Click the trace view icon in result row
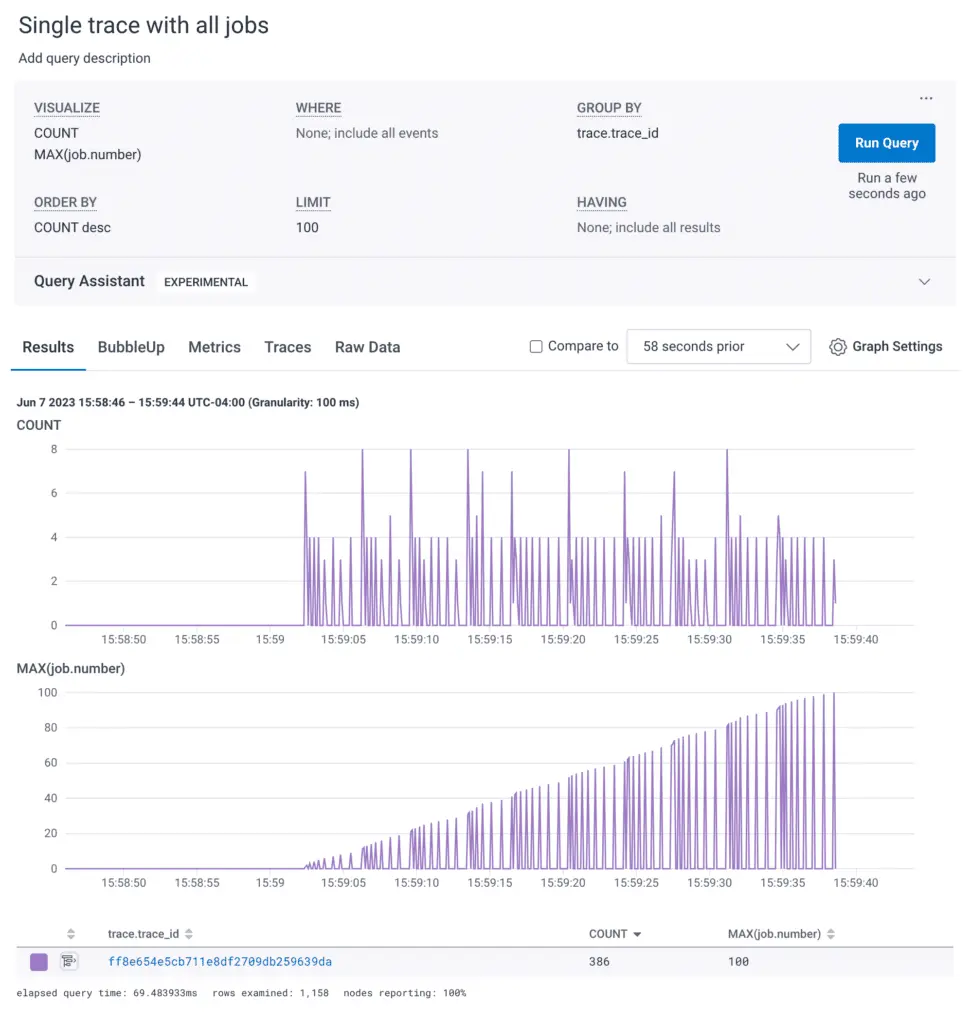Image resolution: width=971 pixels, height=1024 pixels. (69, 962)
